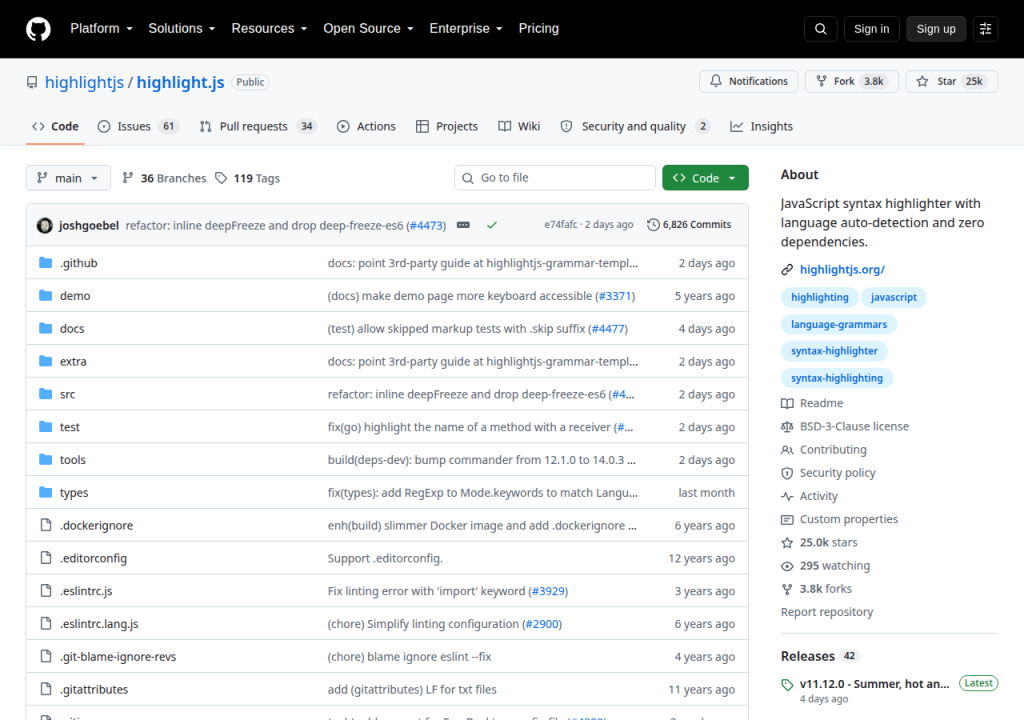Open the test folder icon

pyautogui.click(x=45, y=427)
